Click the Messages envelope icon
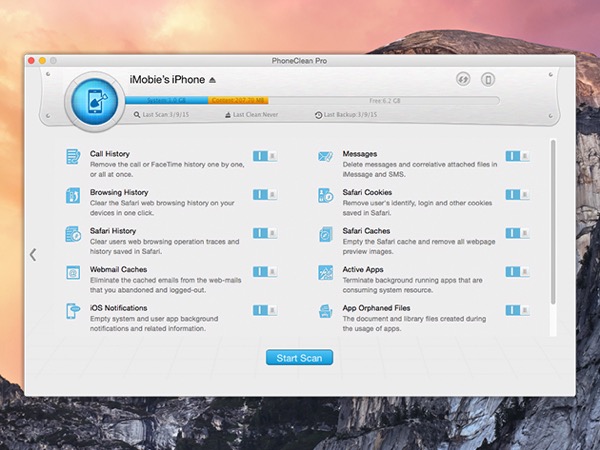This screenshot has width=600, height=450. coord(325,157)
